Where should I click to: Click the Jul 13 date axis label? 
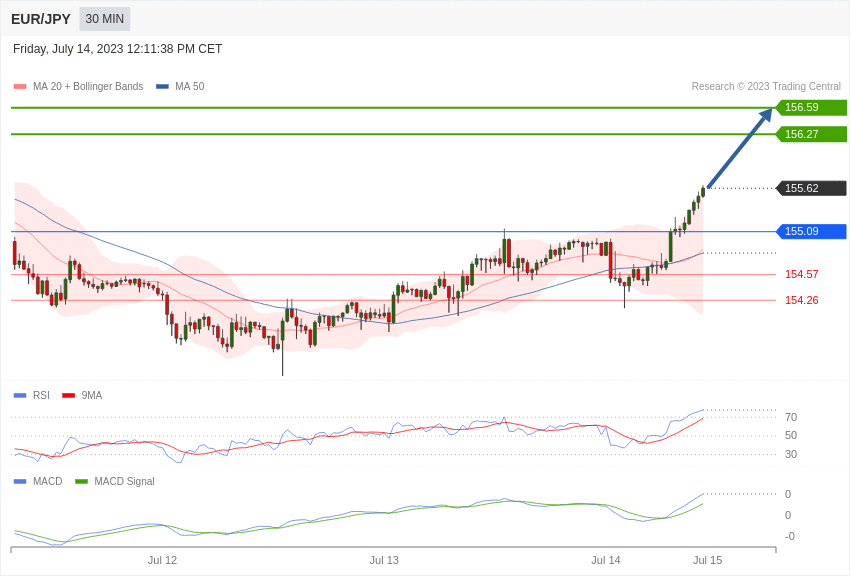(x=384, y=560)
